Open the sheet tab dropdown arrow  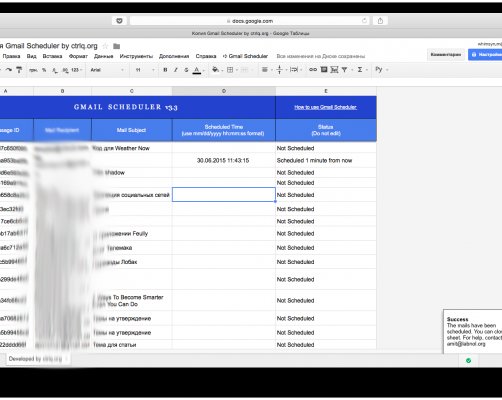66,359
